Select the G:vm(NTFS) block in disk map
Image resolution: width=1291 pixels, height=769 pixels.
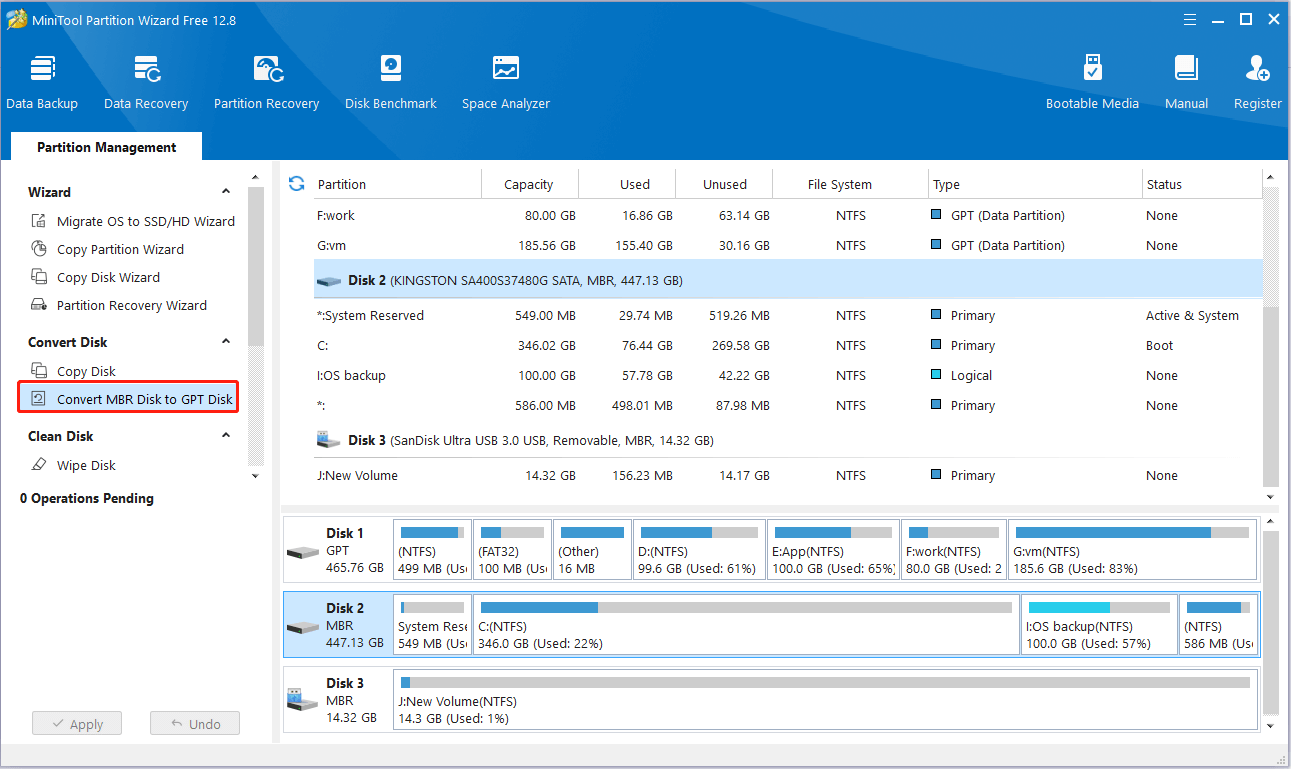point(1132,550)
